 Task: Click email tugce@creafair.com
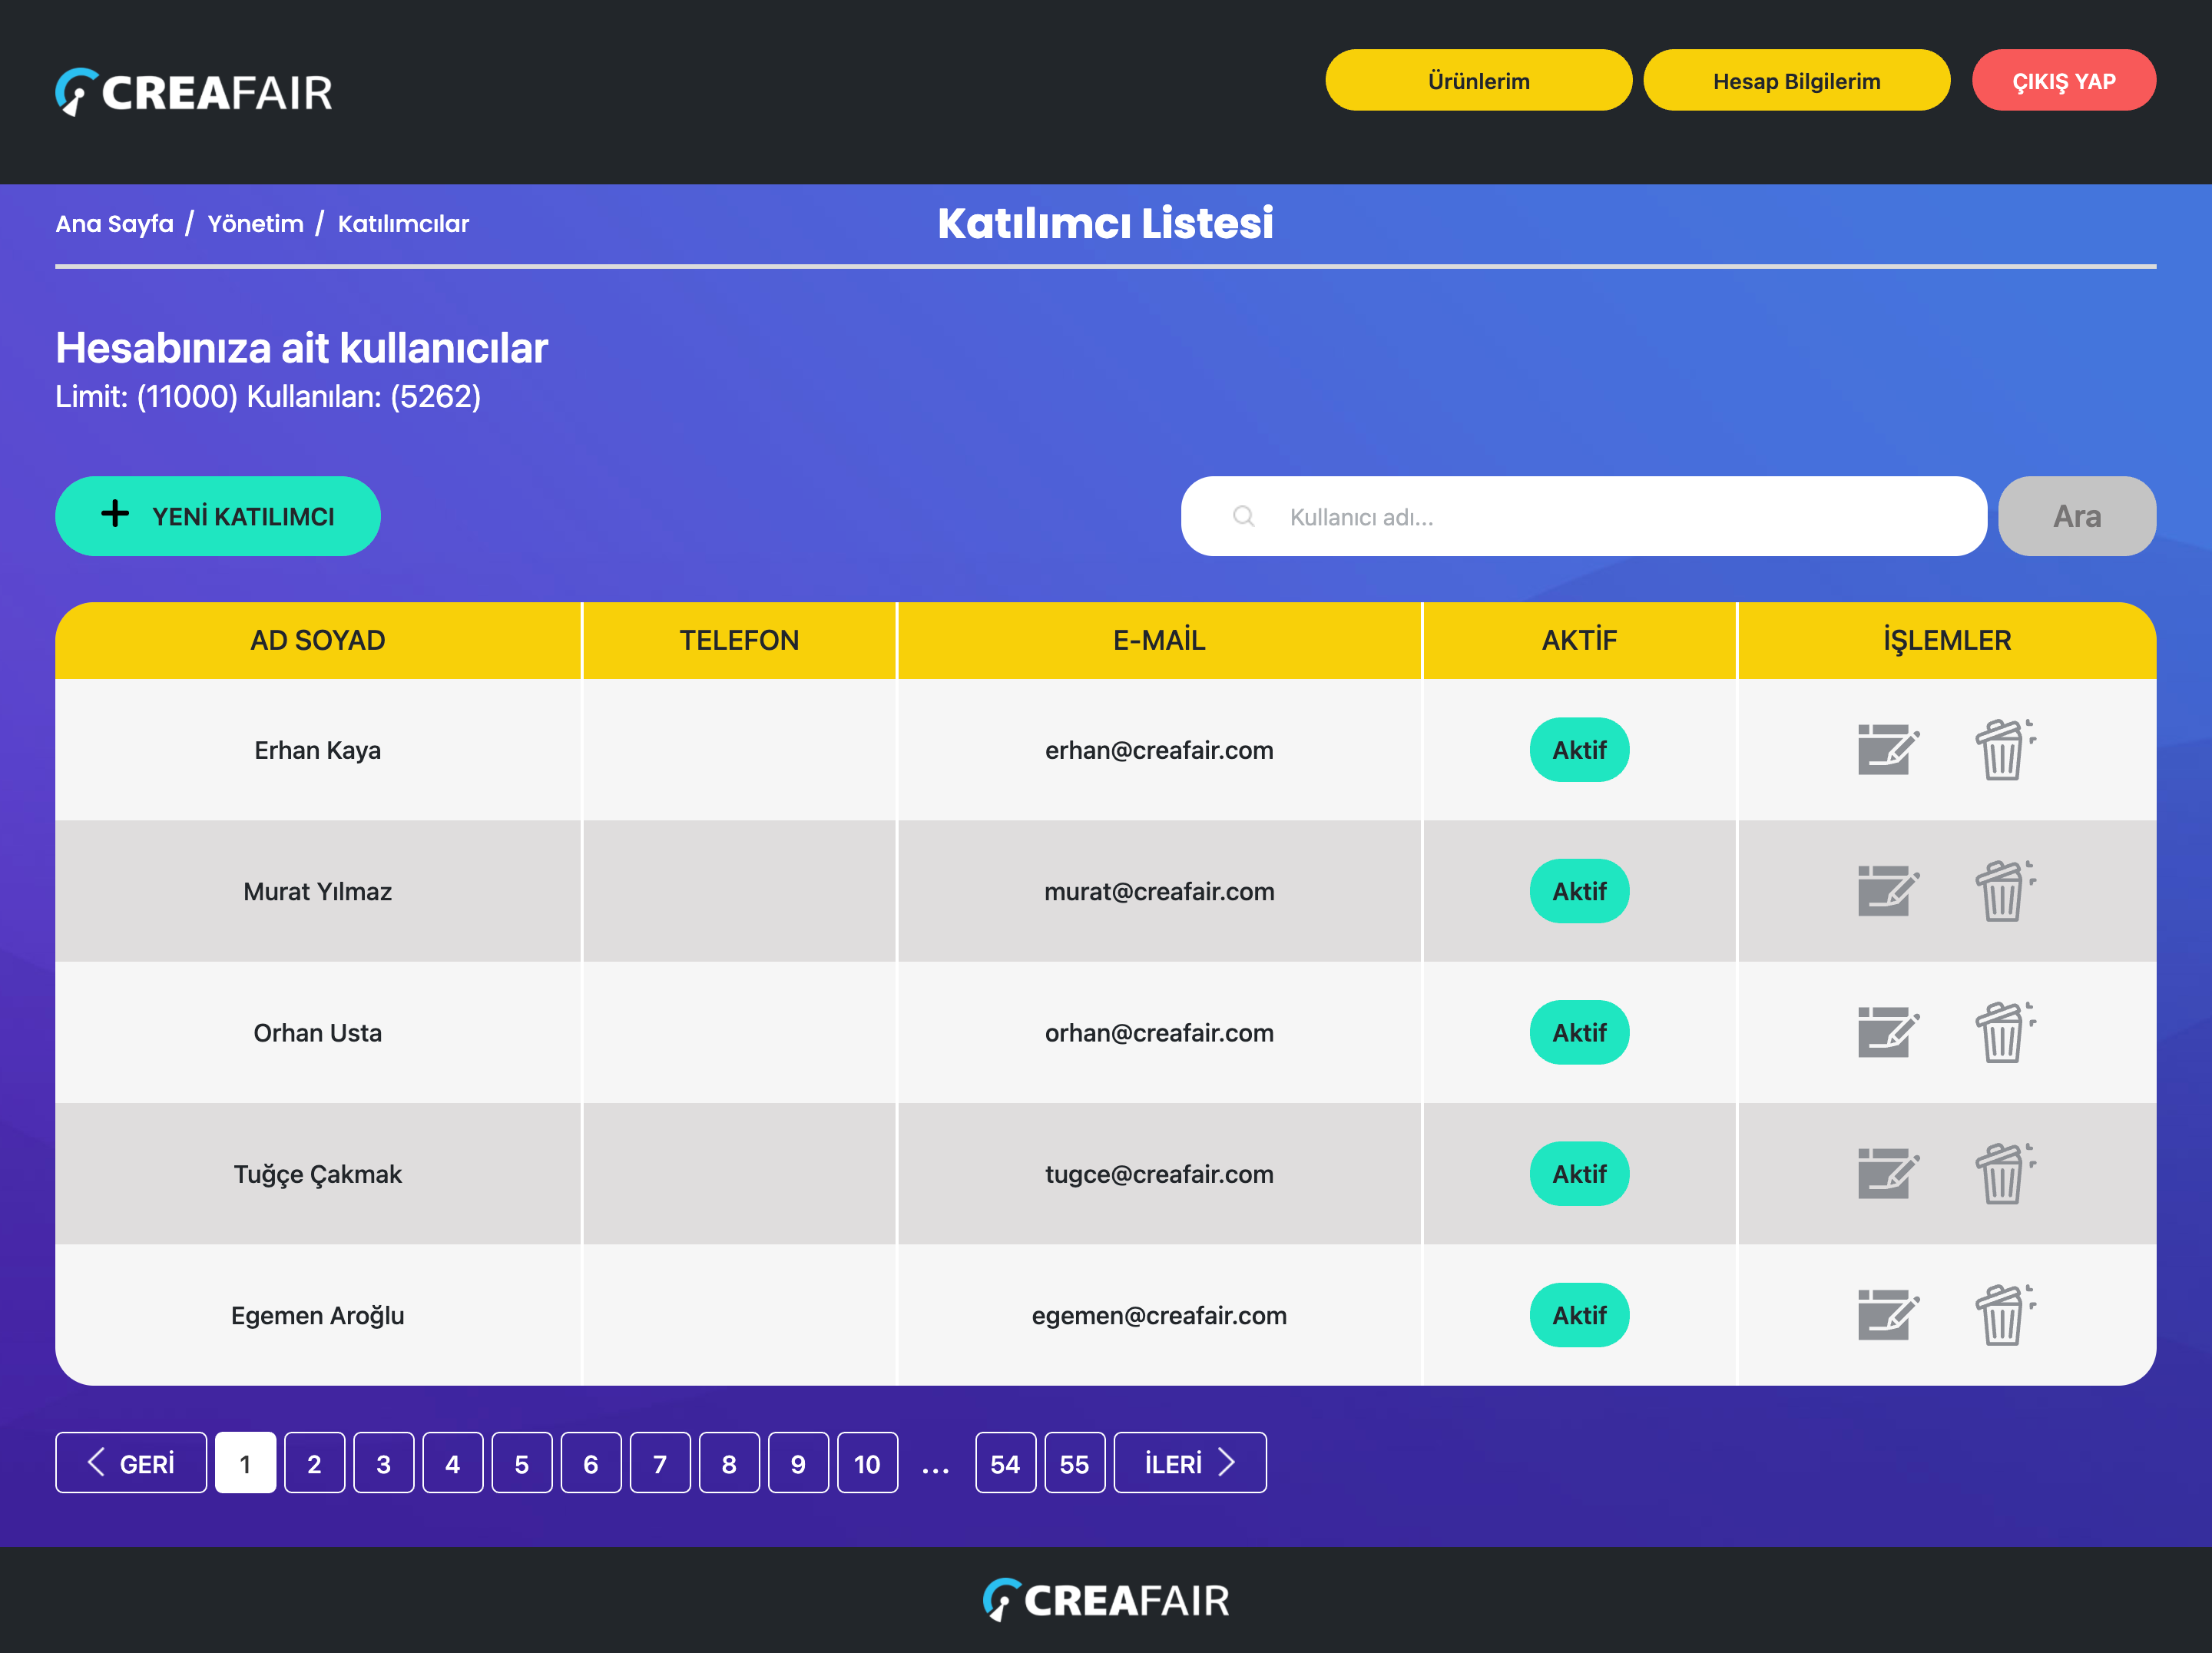click(x=1159, y=1174)
